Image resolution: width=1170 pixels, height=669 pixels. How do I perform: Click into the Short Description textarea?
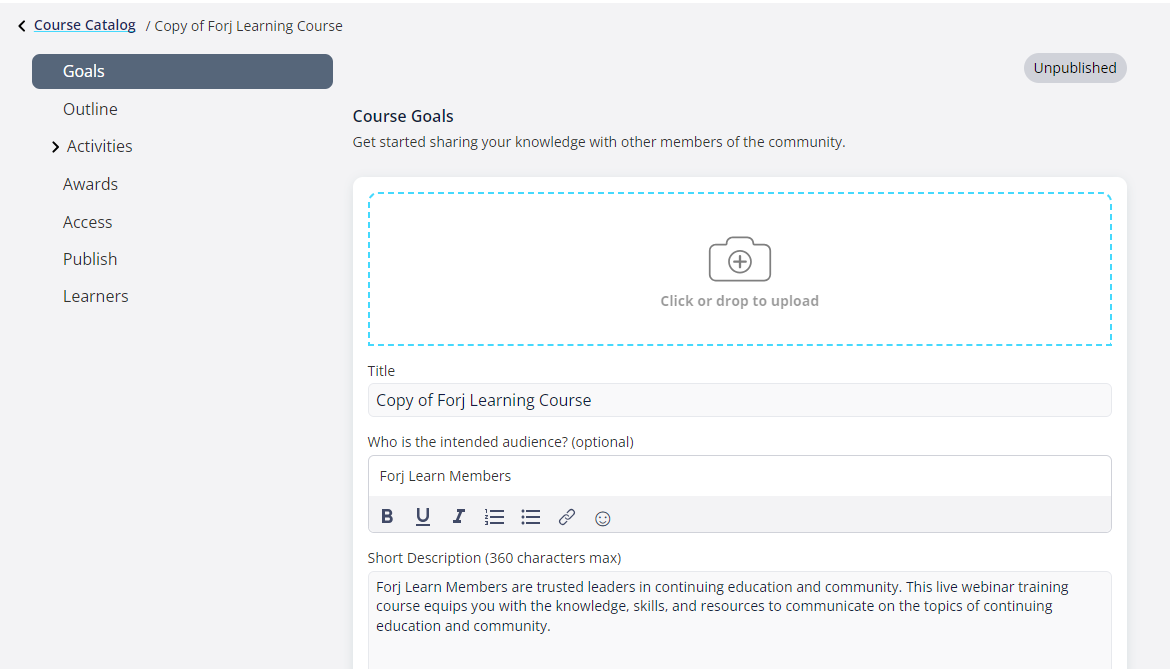tap(739, 621)
